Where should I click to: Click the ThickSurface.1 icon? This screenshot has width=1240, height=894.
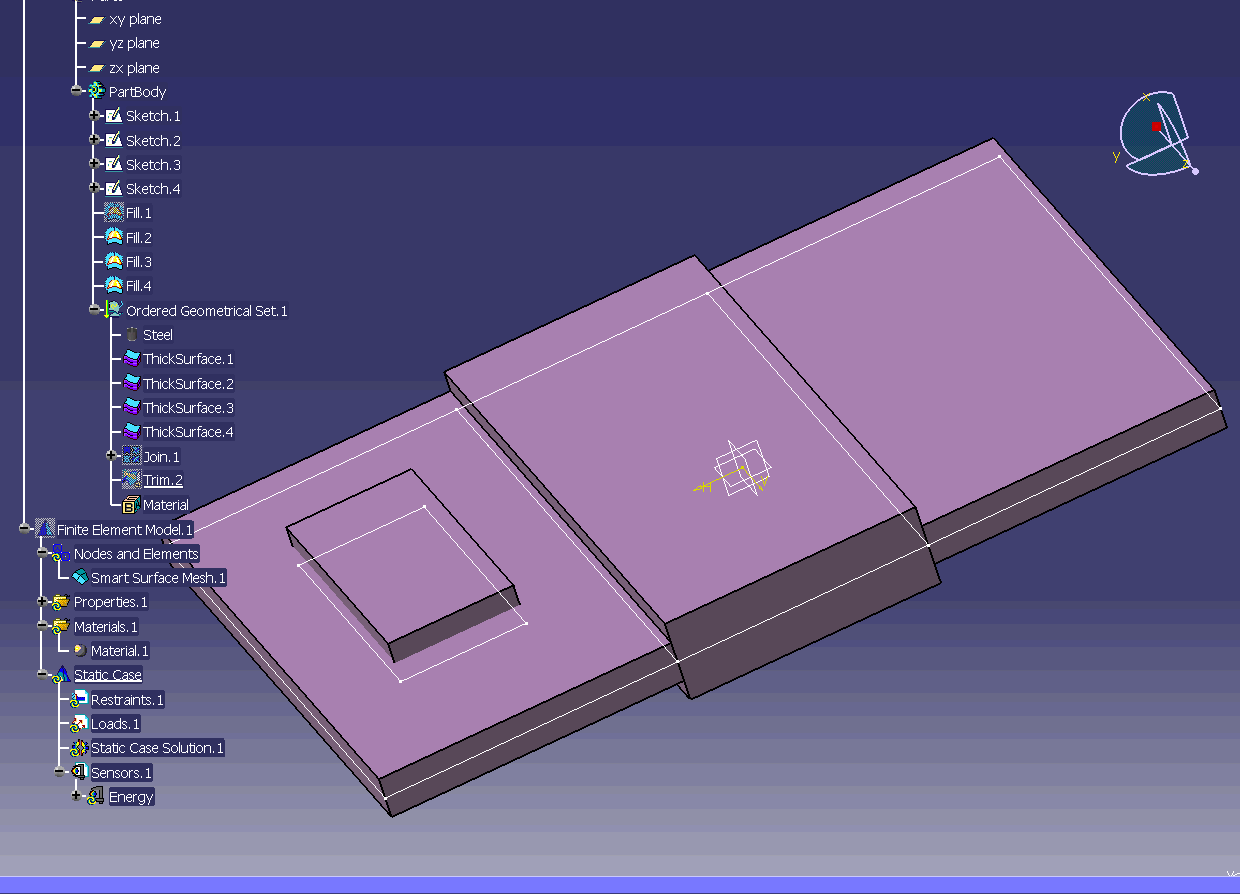click(131, 359)
